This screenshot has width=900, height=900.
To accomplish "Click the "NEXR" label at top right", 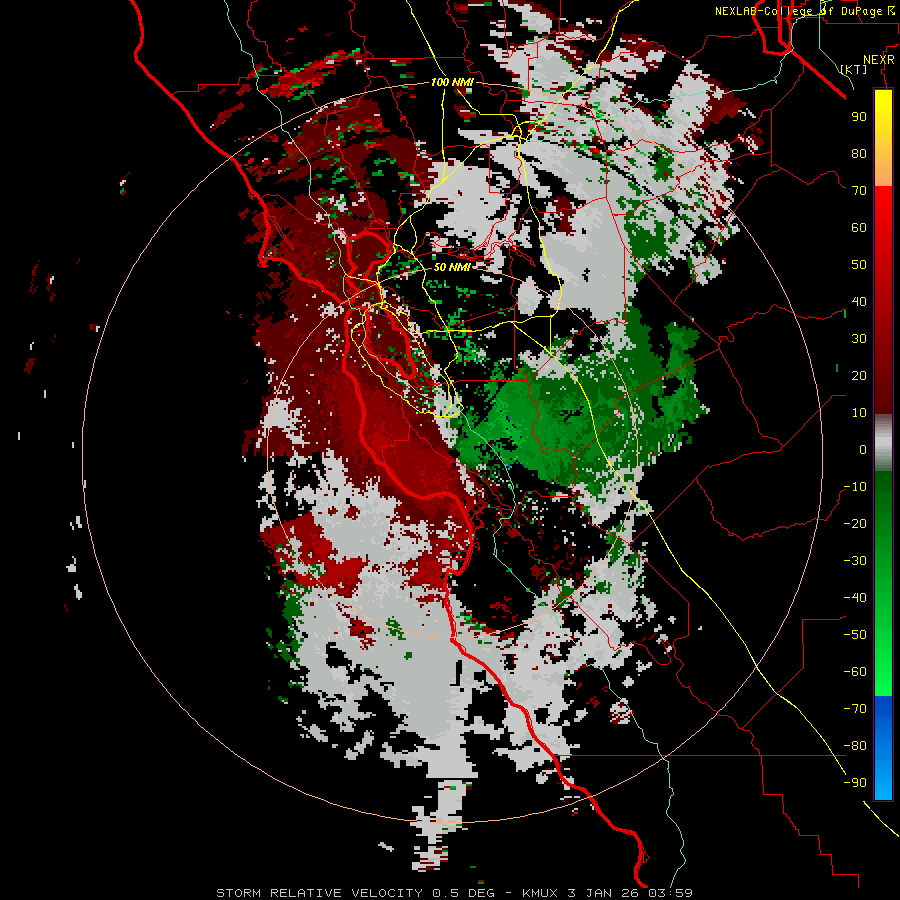I will [879, 60].
